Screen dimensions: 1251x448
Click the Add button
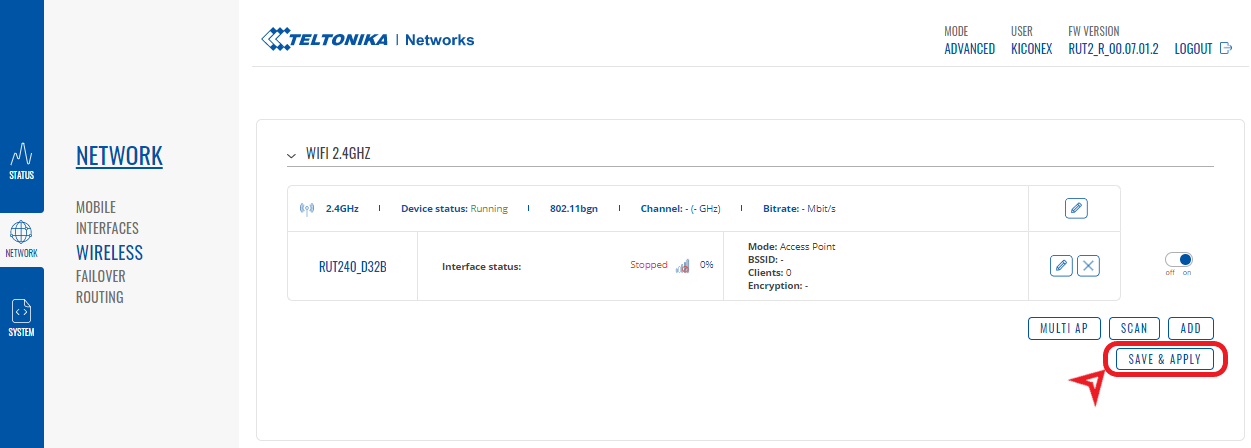point(1190,328)
